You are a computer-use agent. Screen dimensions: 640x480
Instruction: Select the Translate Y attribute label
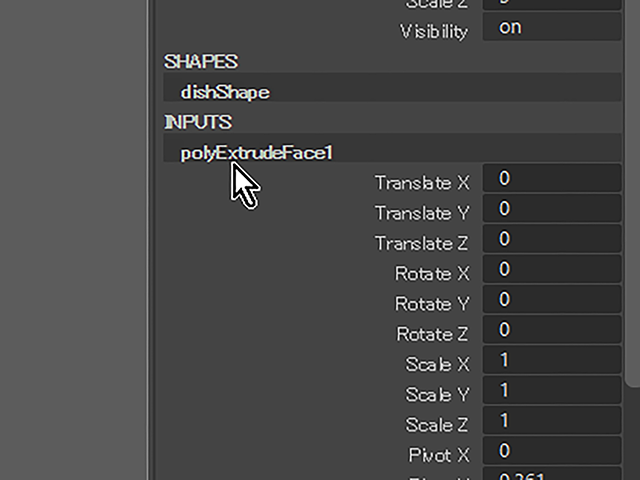click(x=422, y=213)
